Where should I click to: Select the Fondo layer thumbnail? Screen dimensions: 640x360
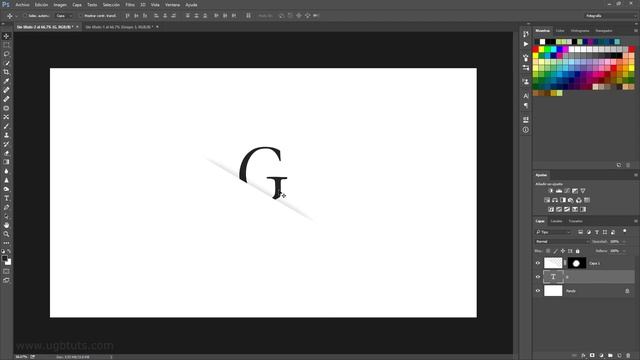pyautogui.click(x=553, y=291)
